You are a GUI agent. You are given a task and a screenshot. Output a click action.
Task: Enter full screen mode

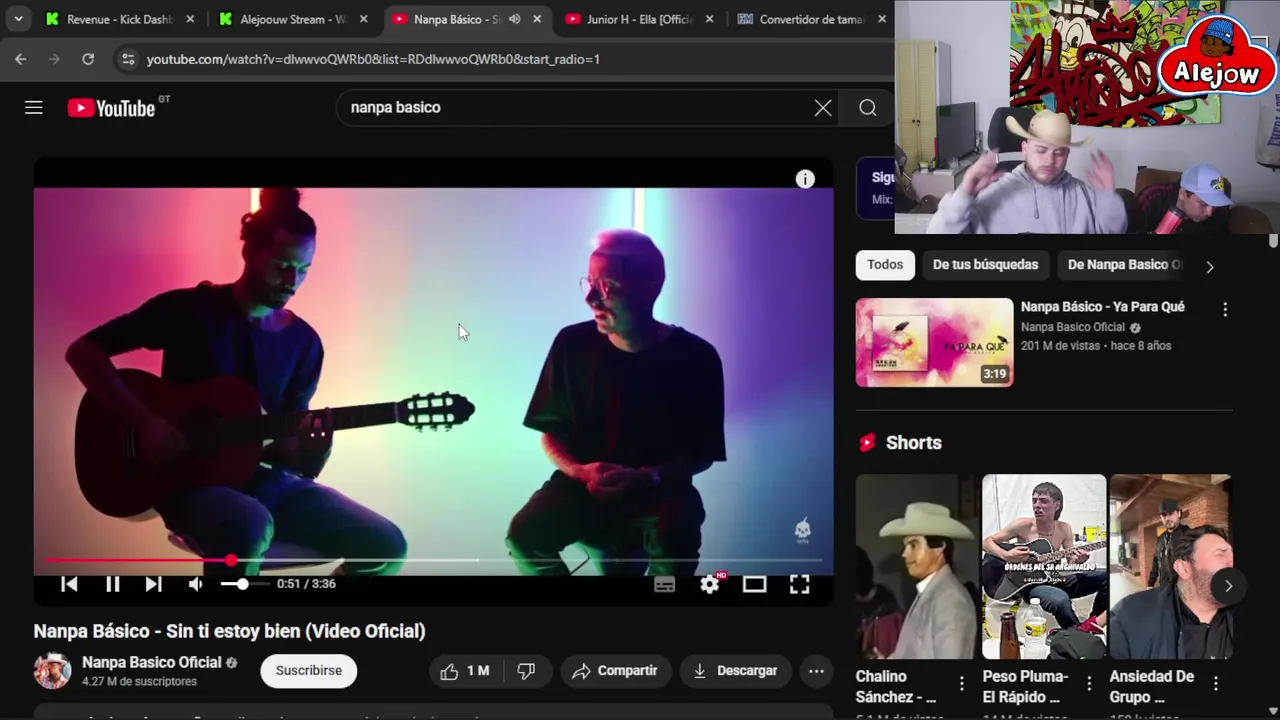point(799,584)
